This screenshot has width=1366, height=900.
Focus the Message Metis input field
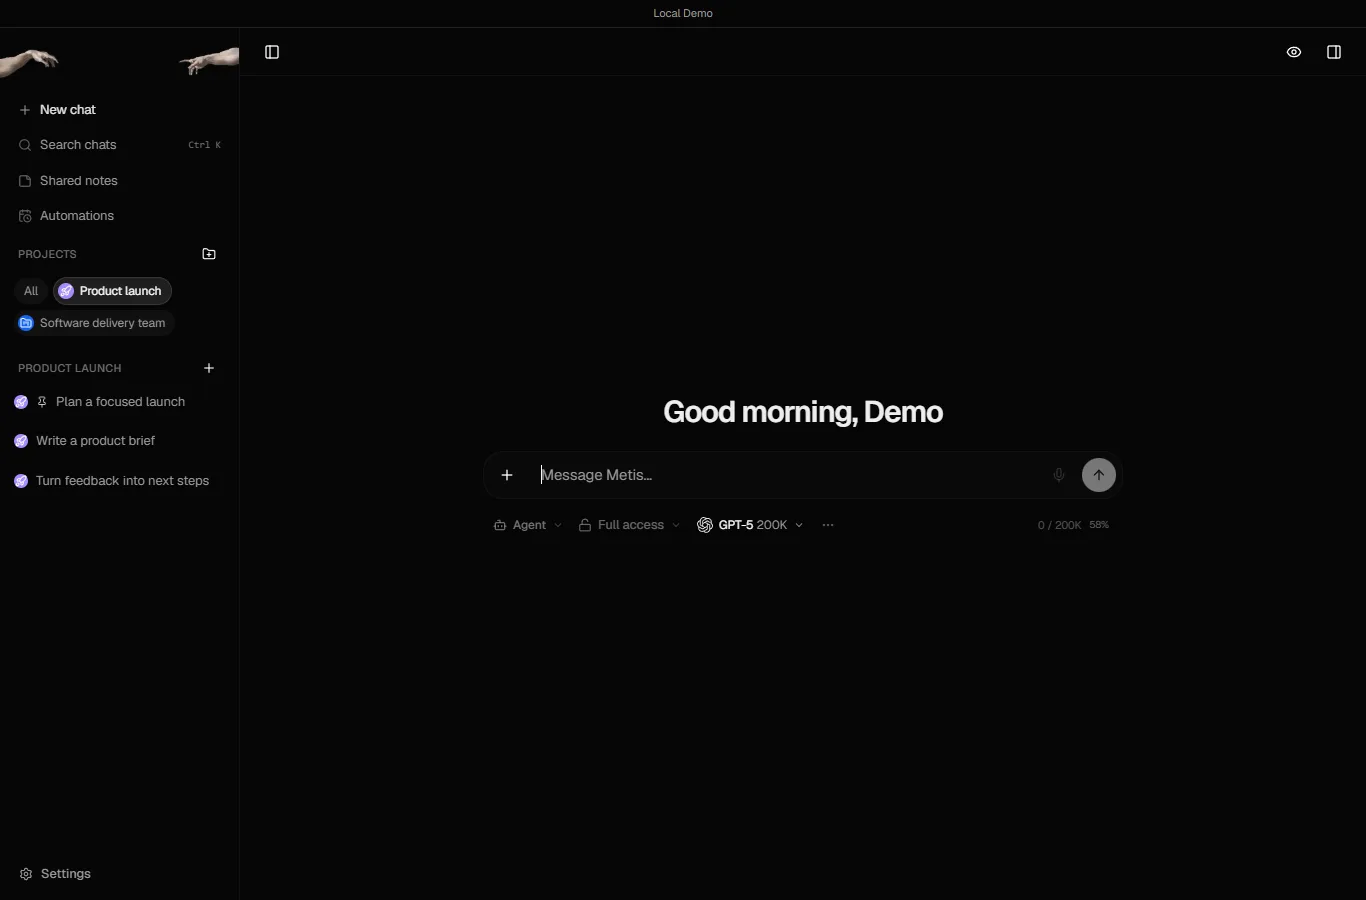(790, 475)
